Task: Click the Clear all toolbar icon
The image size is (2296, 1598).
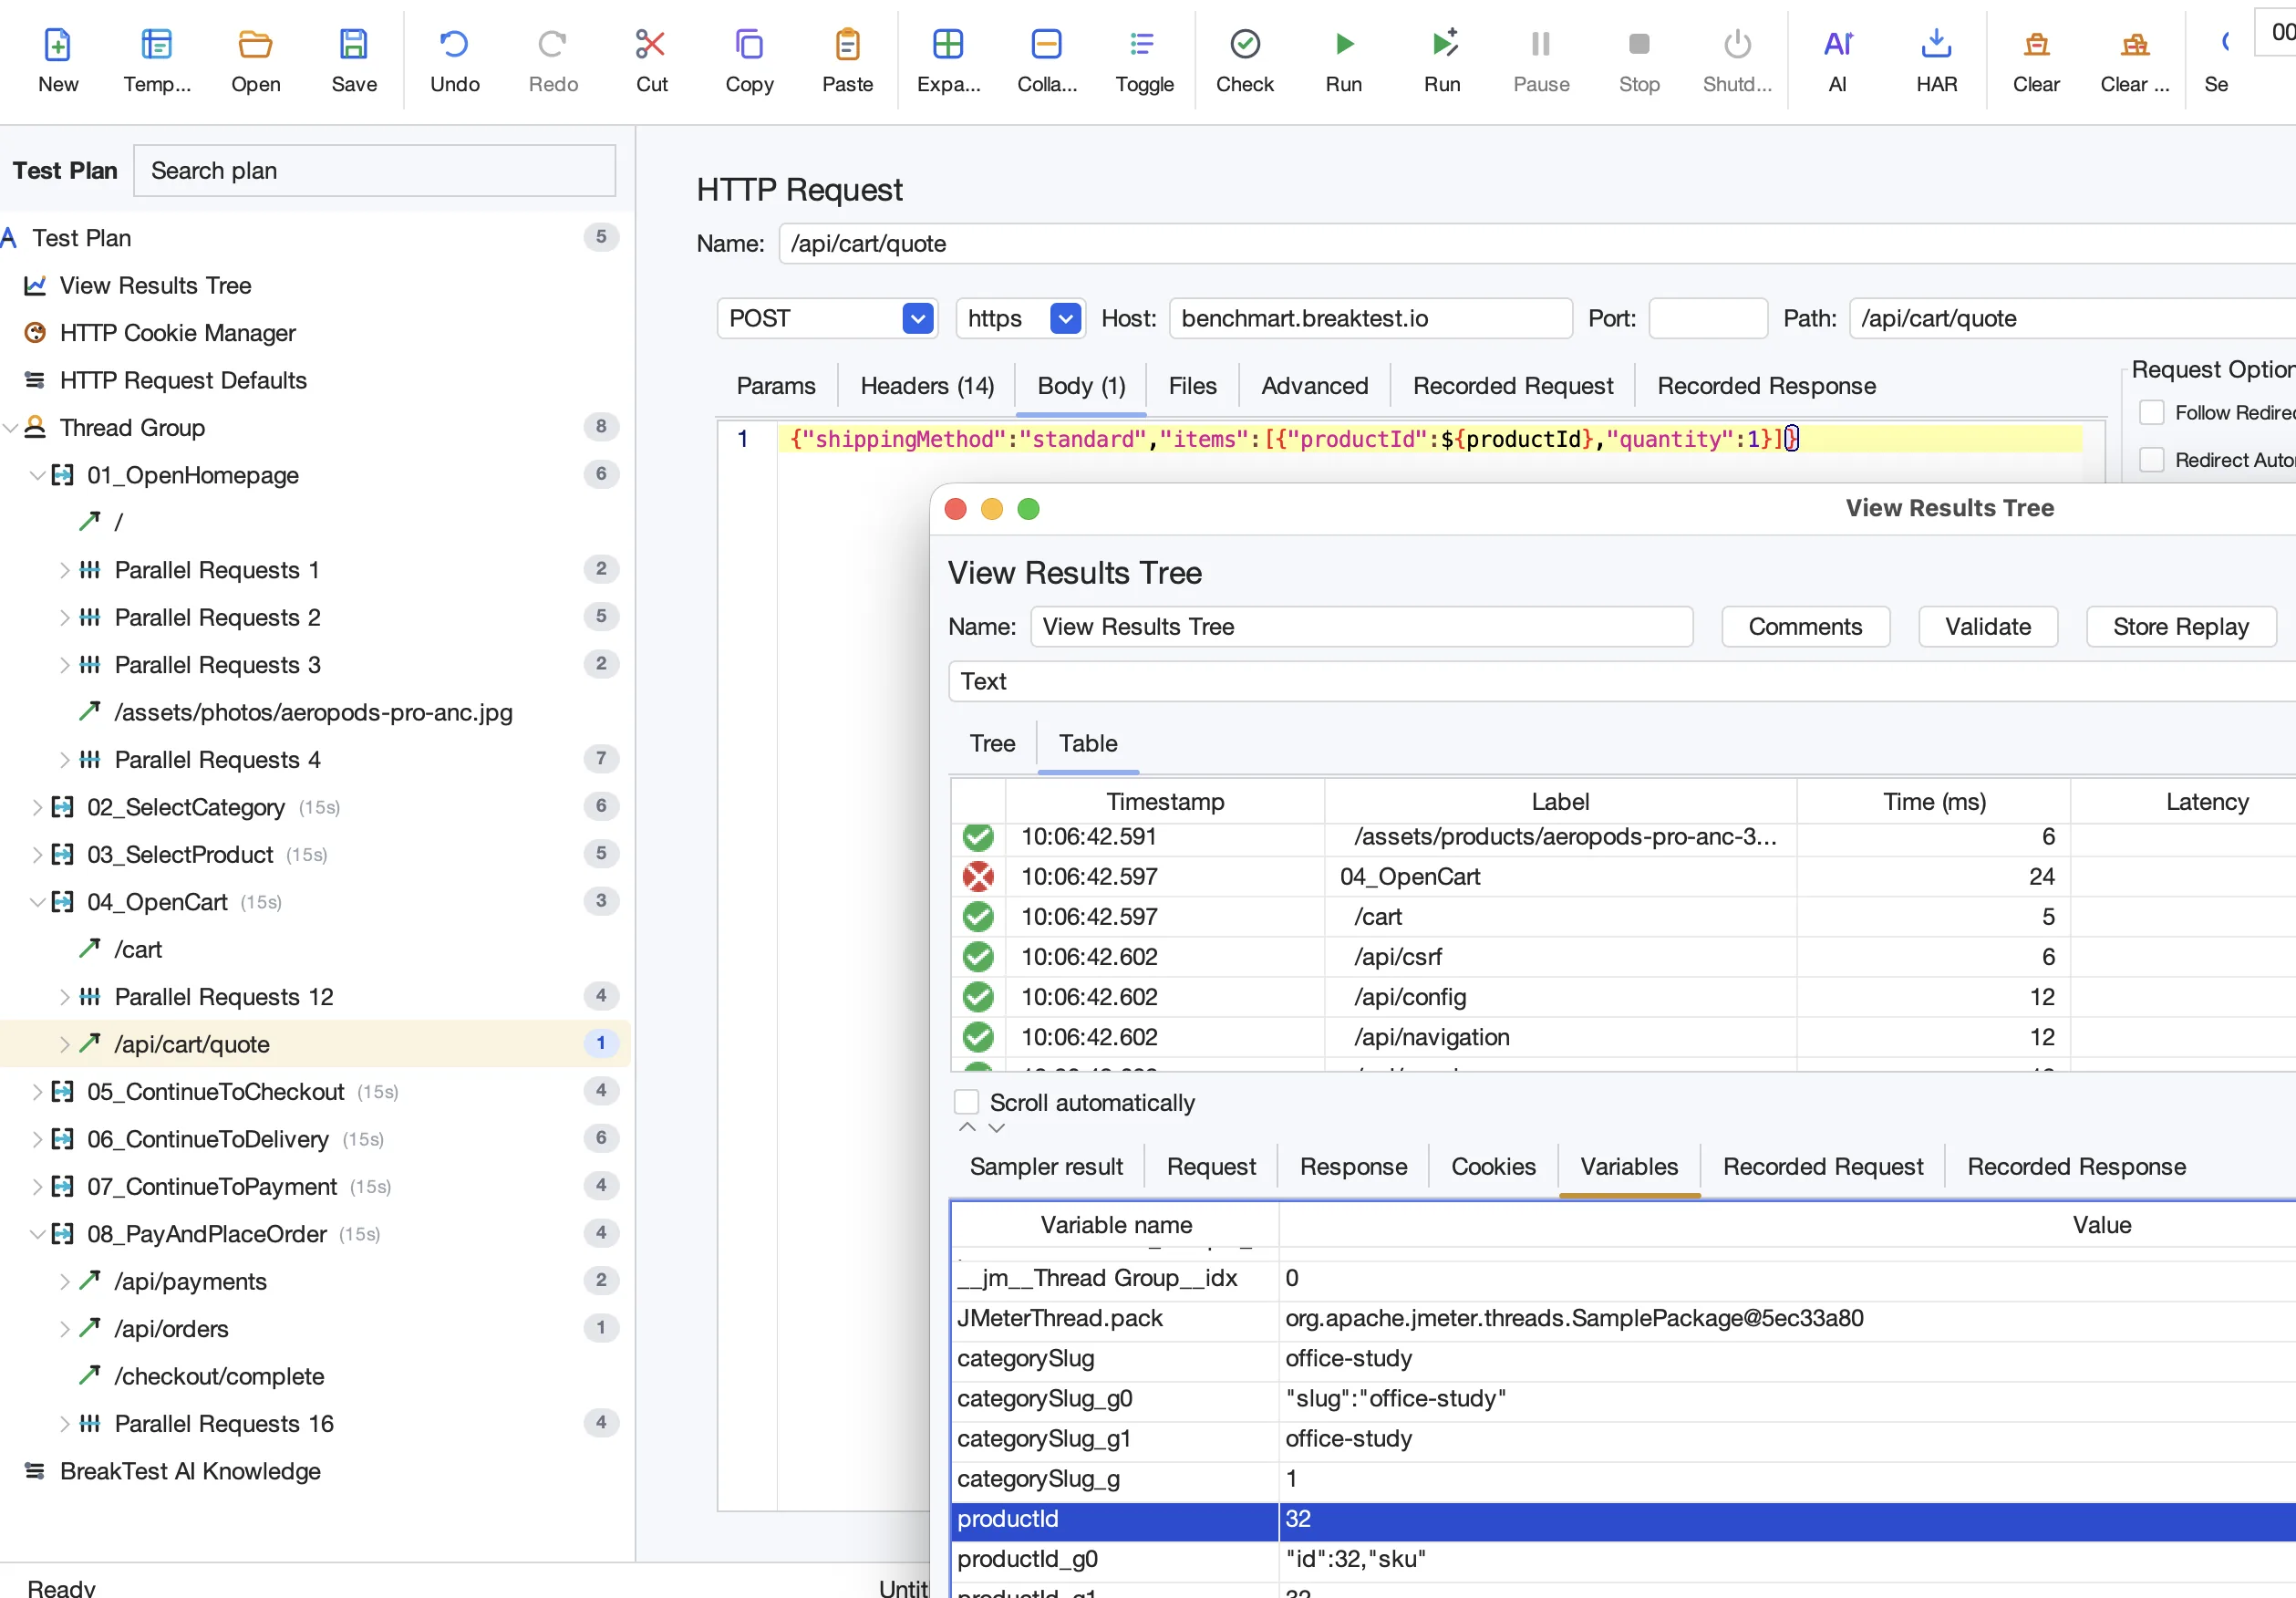Action: point(2135,45)
